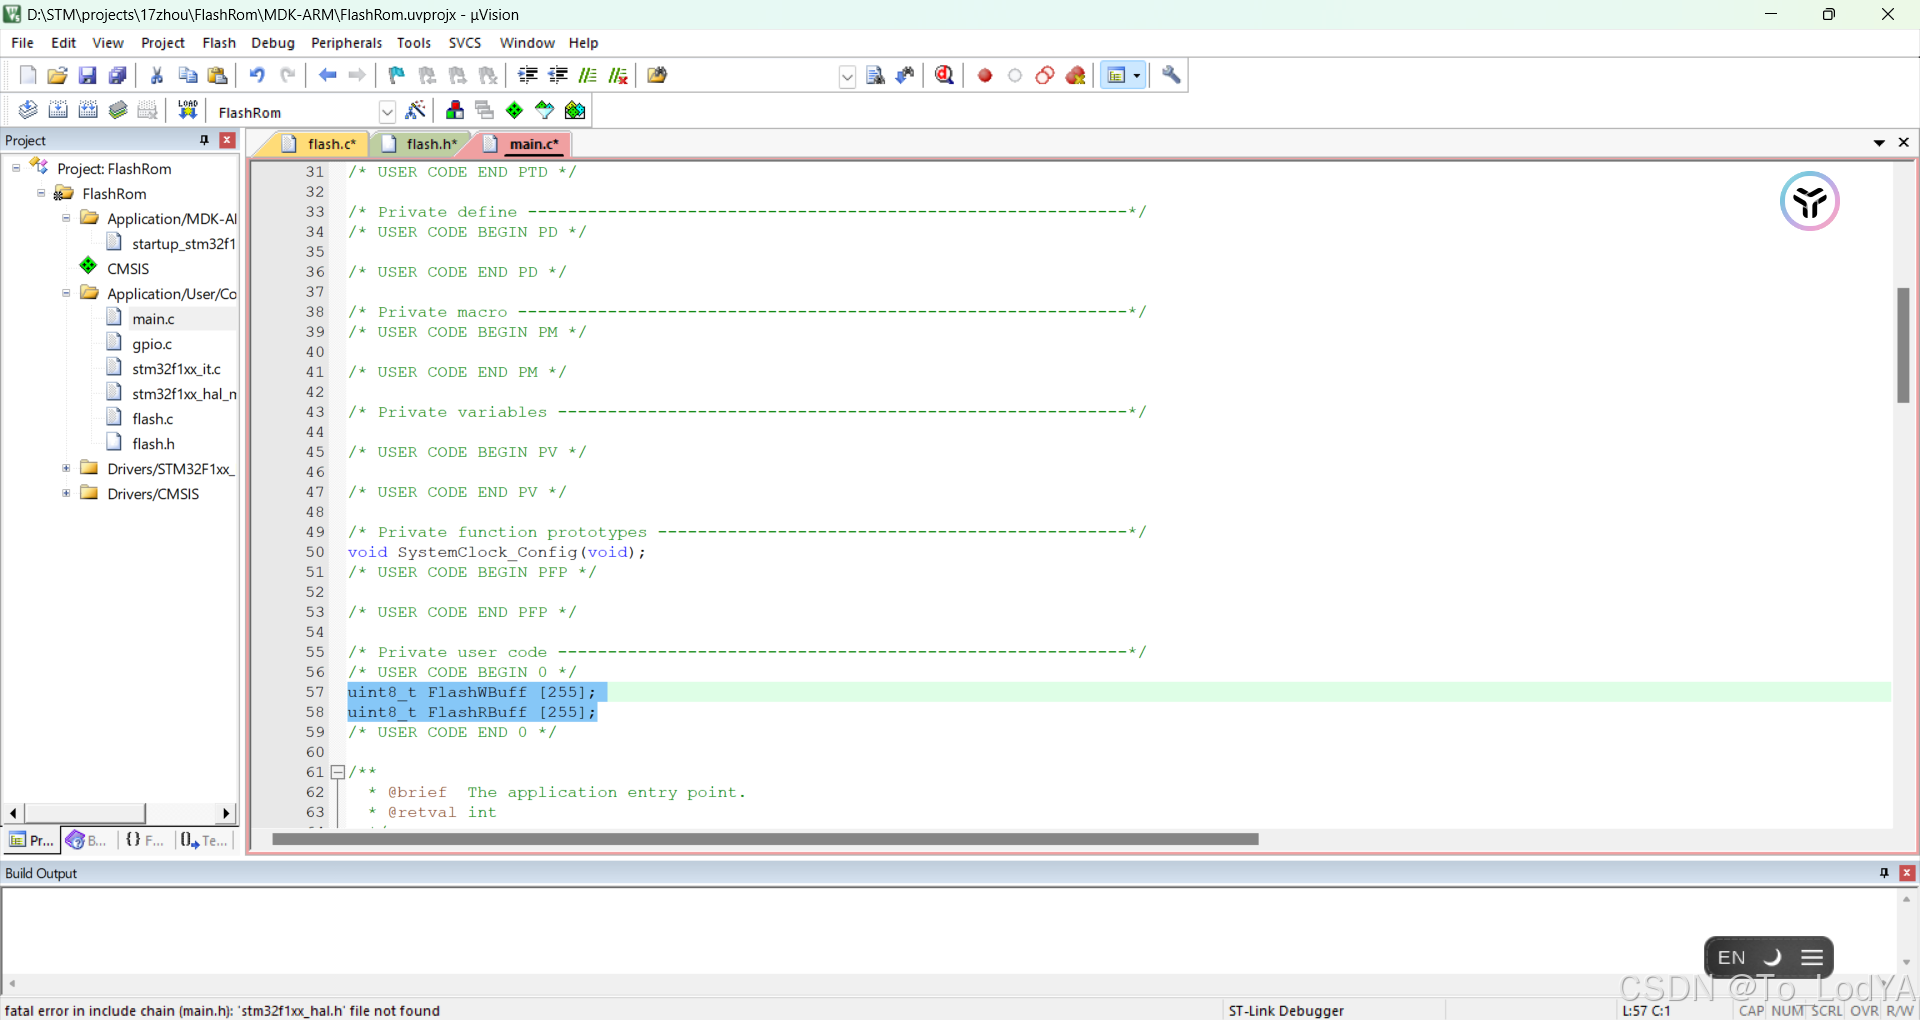Collapse the Project: FlashRom tree node

[16, 168]
